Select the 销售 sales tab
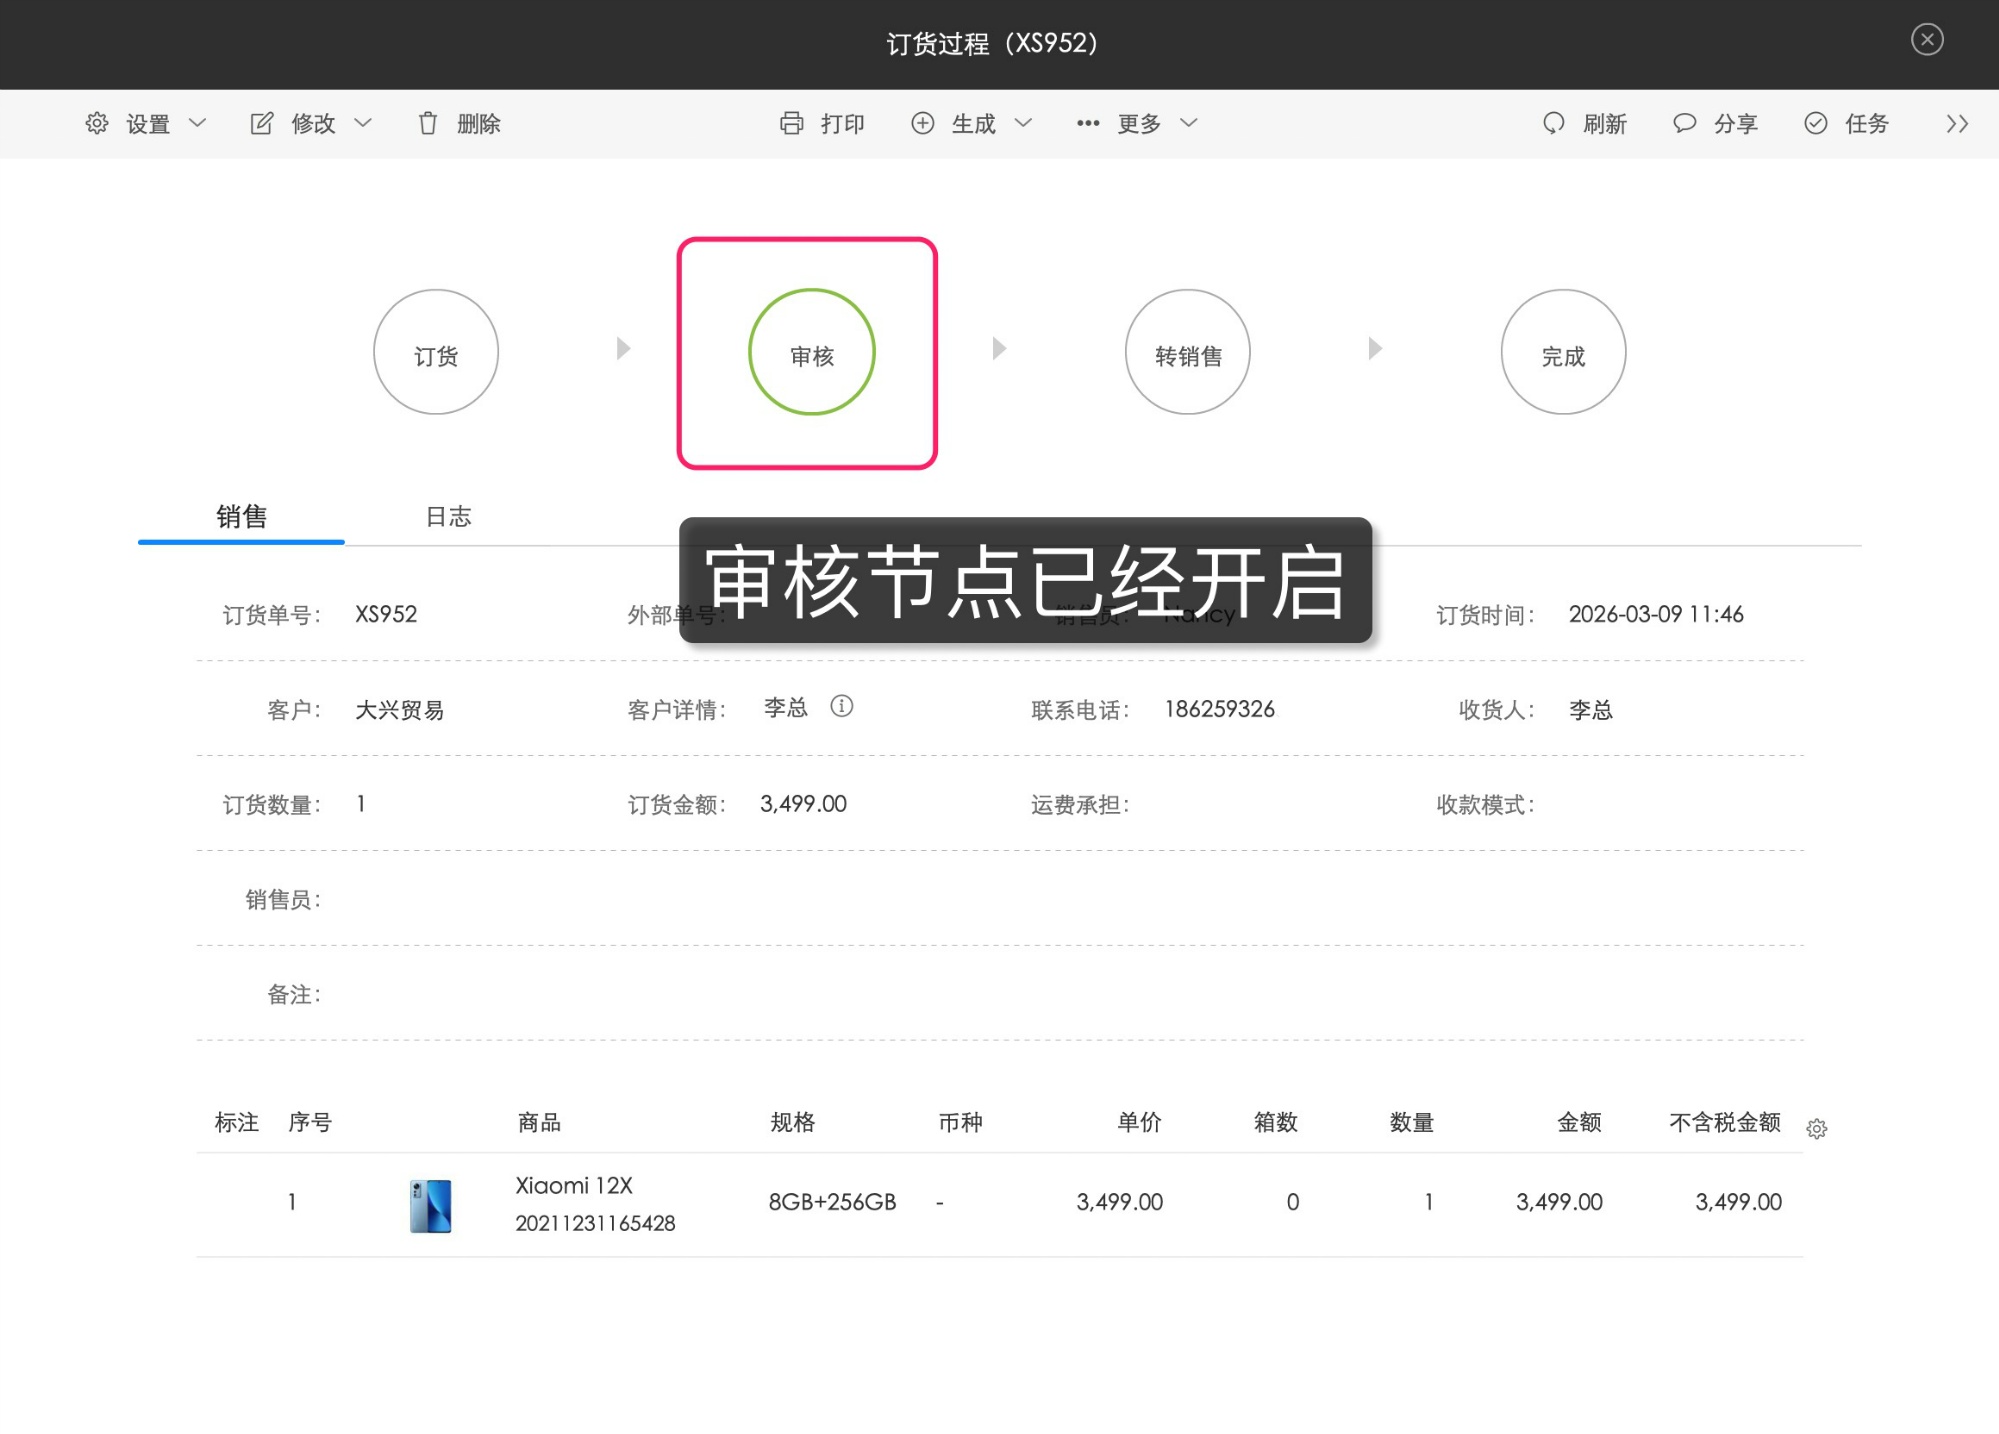Viewport: 1999px width, 1434px height. (241, 516)
